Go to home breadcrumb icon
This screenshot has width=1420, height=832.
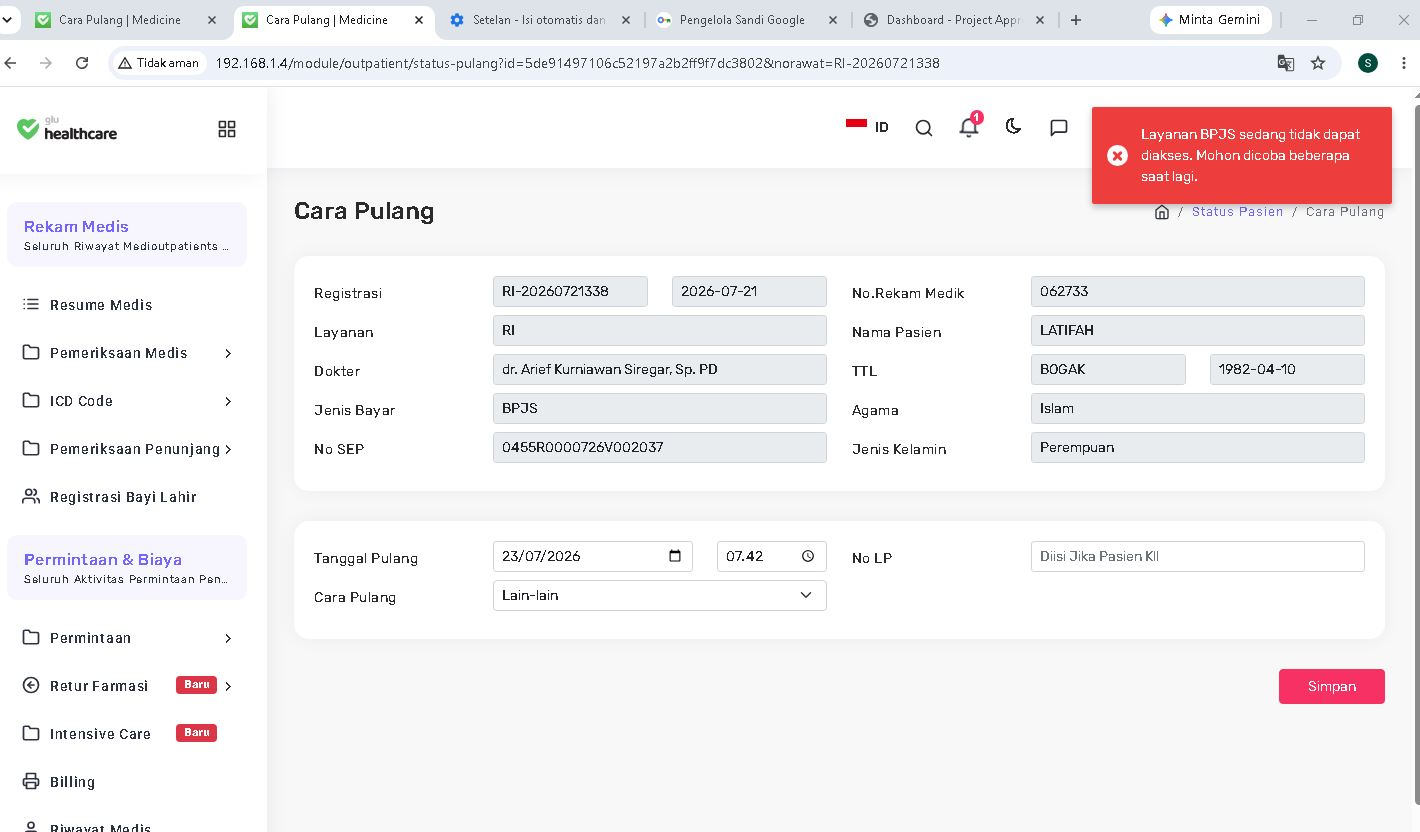pyautogui.click(x=1162, y=212)
